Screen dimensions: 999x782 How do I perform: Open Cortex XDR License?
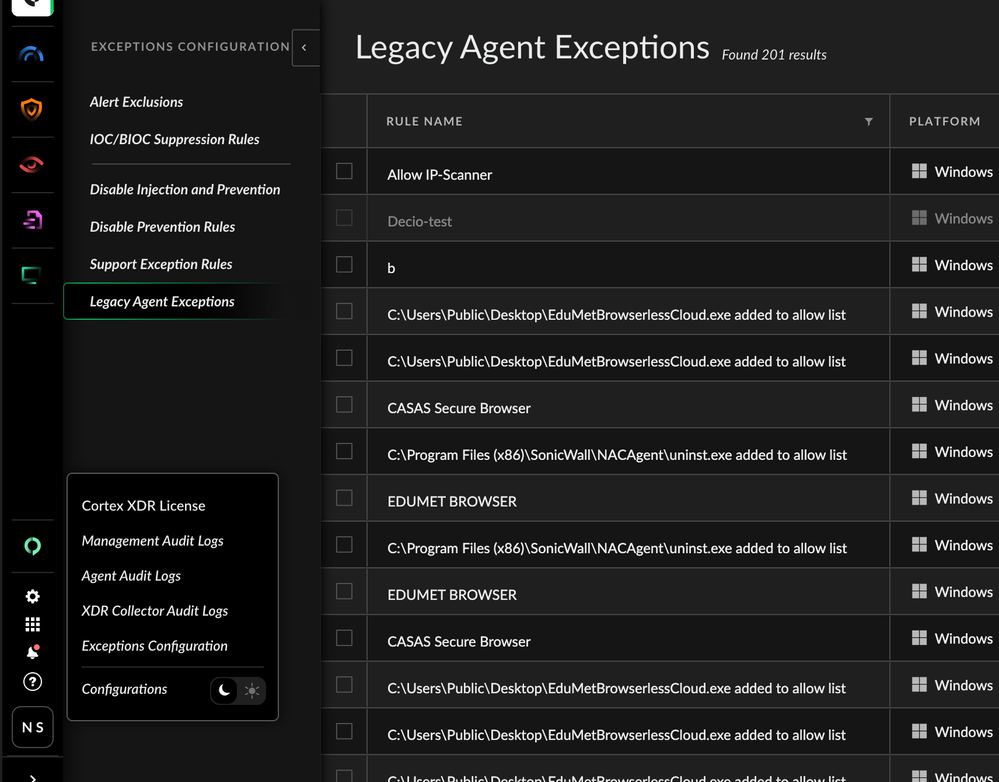143,505
